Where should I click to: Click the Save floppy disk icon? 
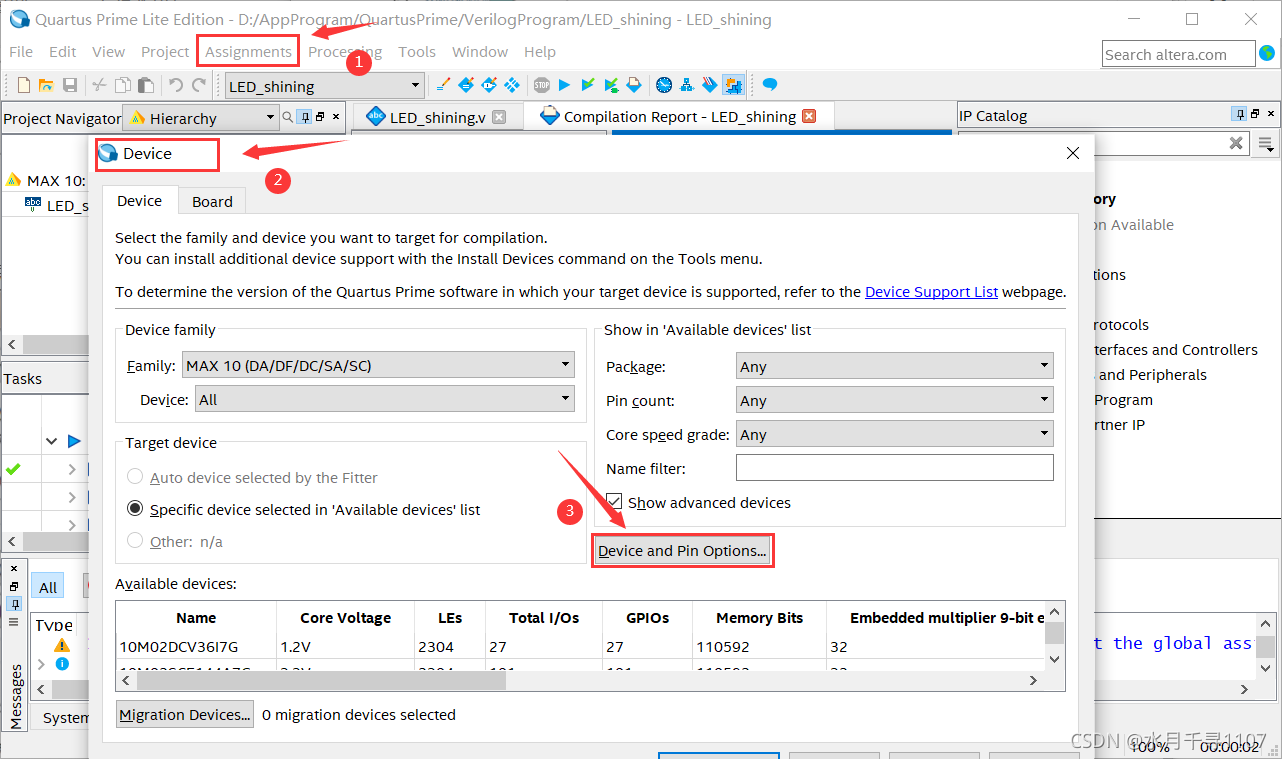[70, 86]
